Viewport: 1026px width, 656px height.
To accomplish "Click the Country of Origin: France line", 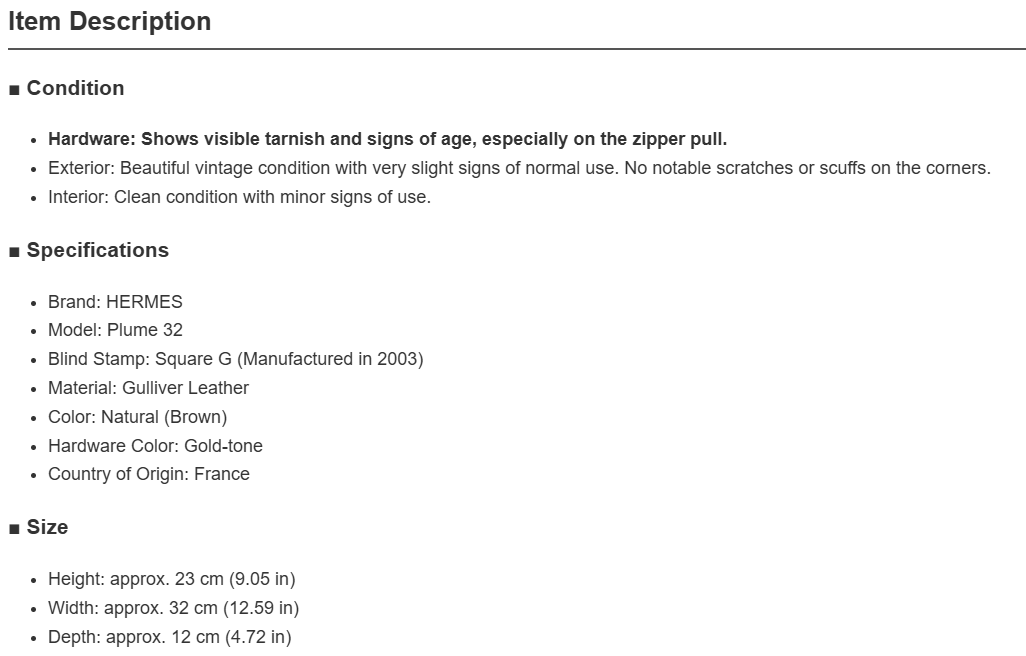I will (149, 474).
